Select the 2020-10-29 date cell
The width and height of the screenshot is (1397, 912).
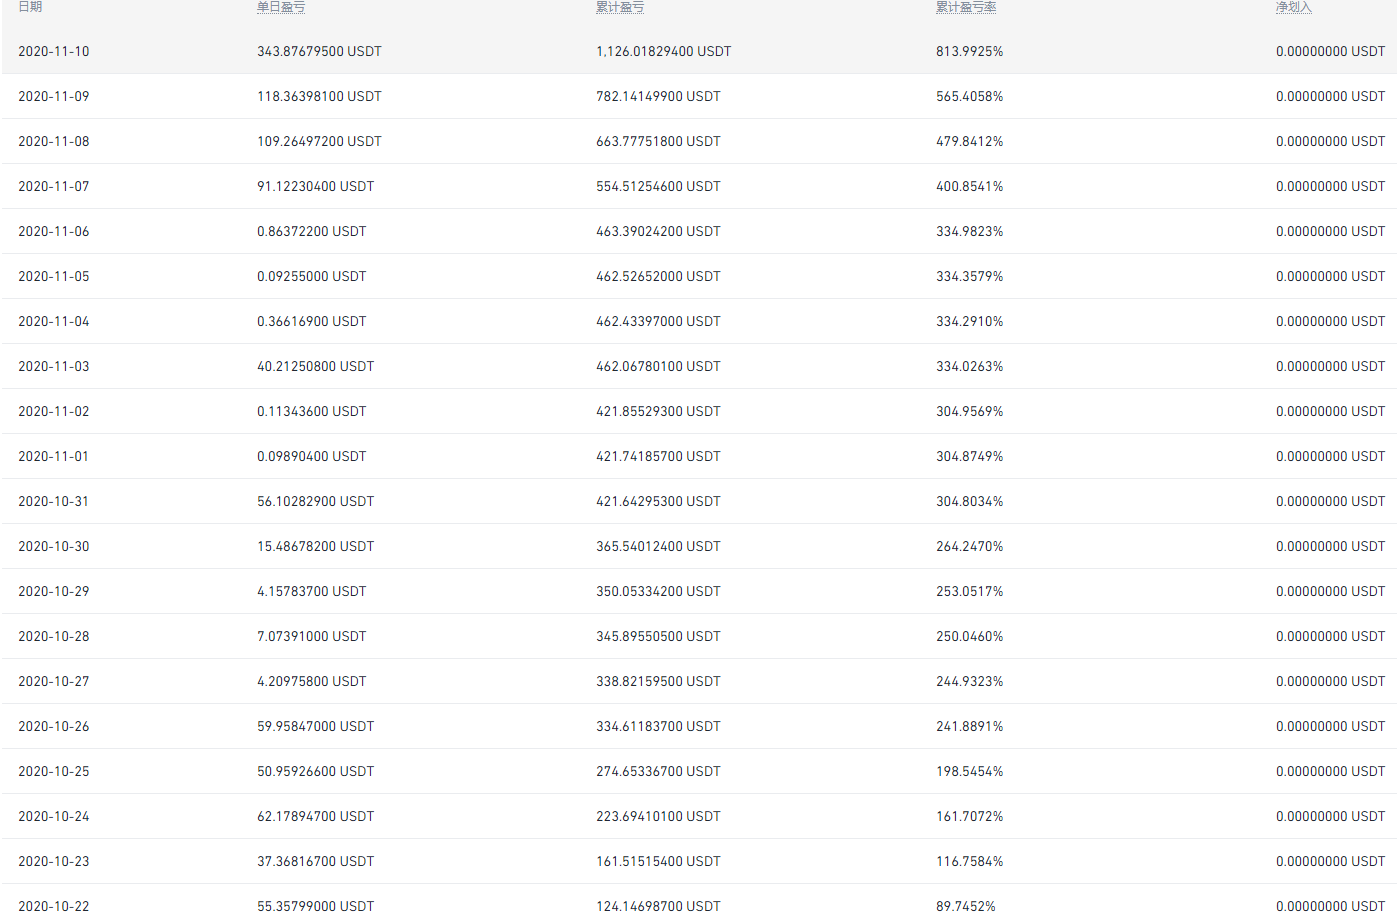[54, 591]
